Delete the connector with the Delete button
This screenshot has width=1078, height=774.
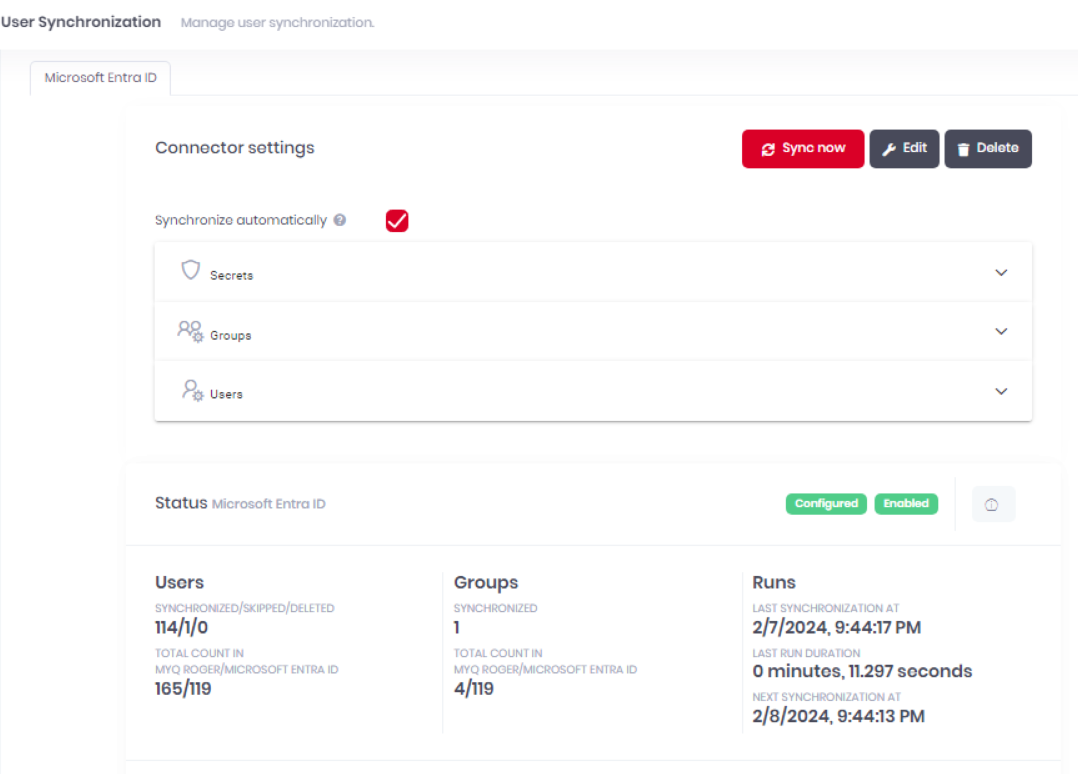point(988,148)
